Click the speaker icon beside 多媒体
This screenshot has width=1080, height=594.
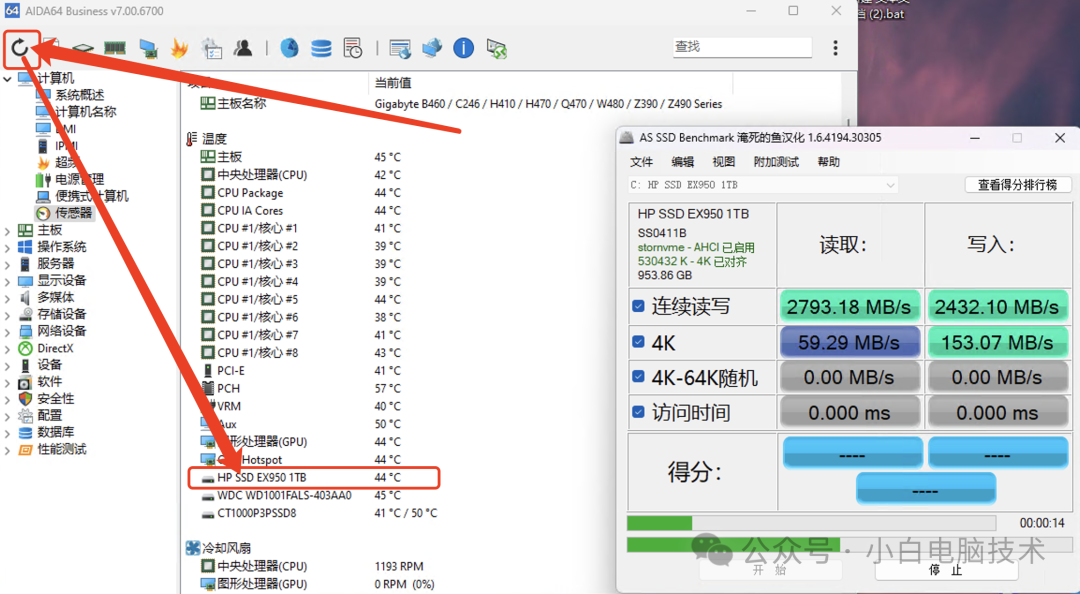[x=25, y=297]
